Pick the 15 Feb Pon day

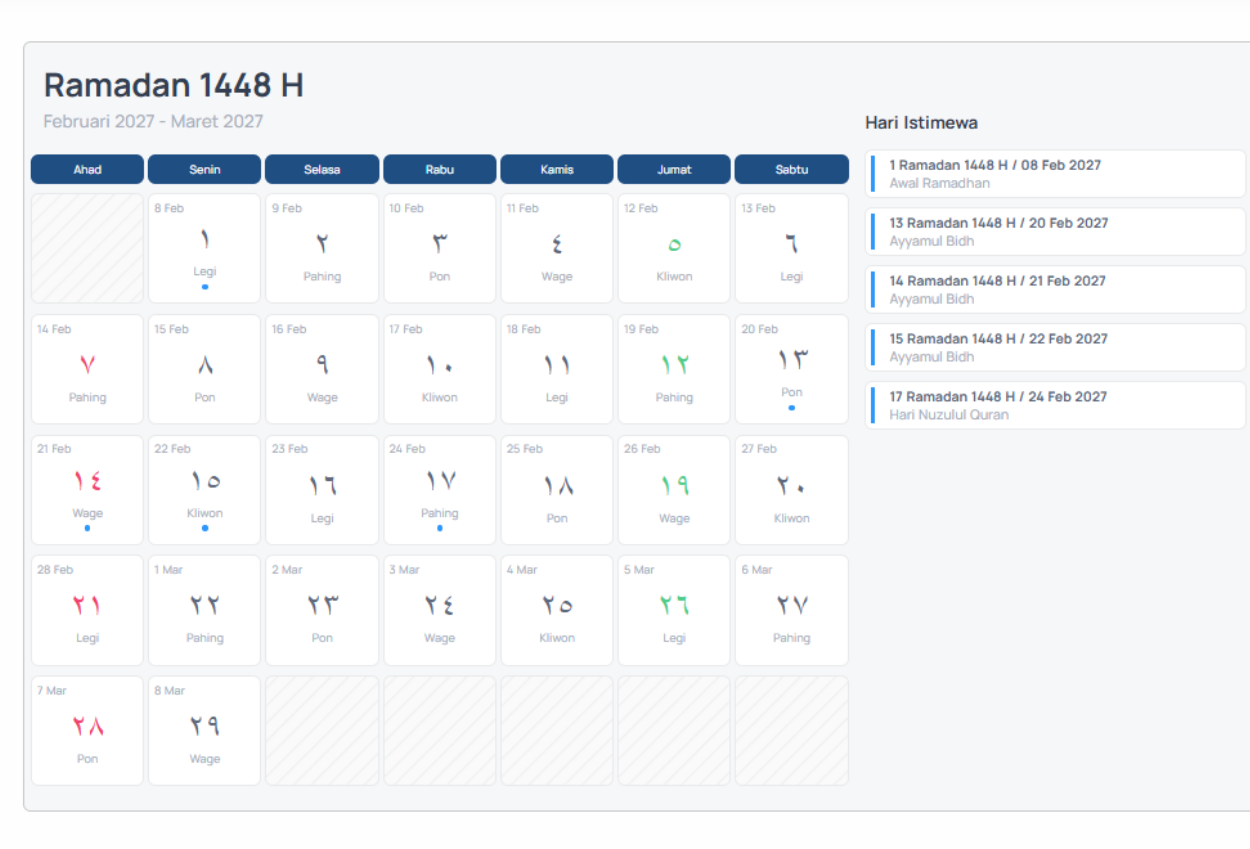(204, 369)
